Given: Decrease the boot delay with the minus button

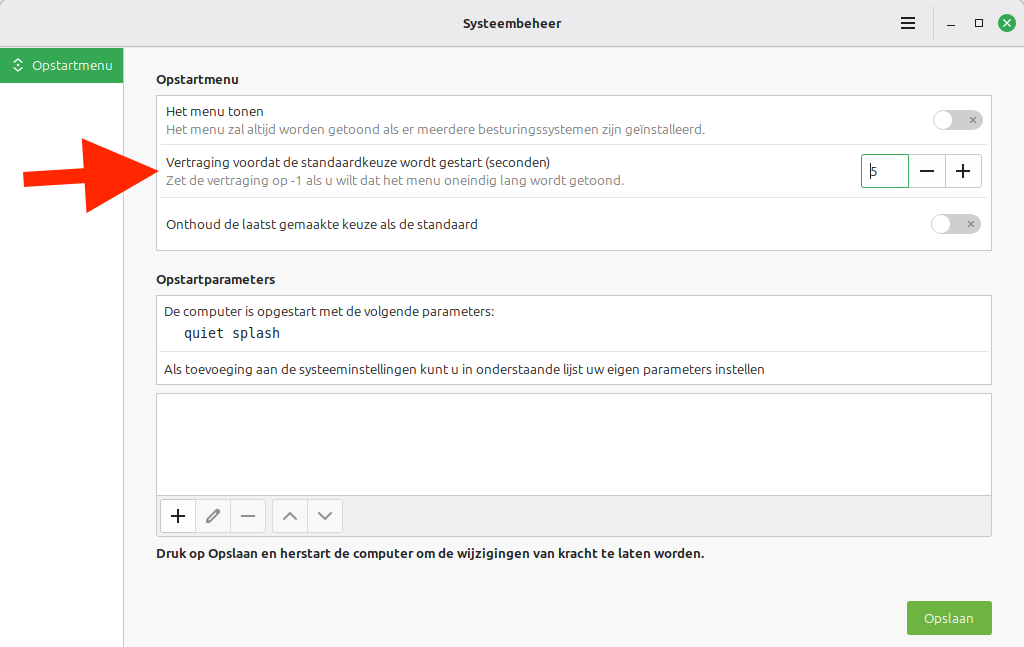Looking at the screenshot, I should coord(927,171).
